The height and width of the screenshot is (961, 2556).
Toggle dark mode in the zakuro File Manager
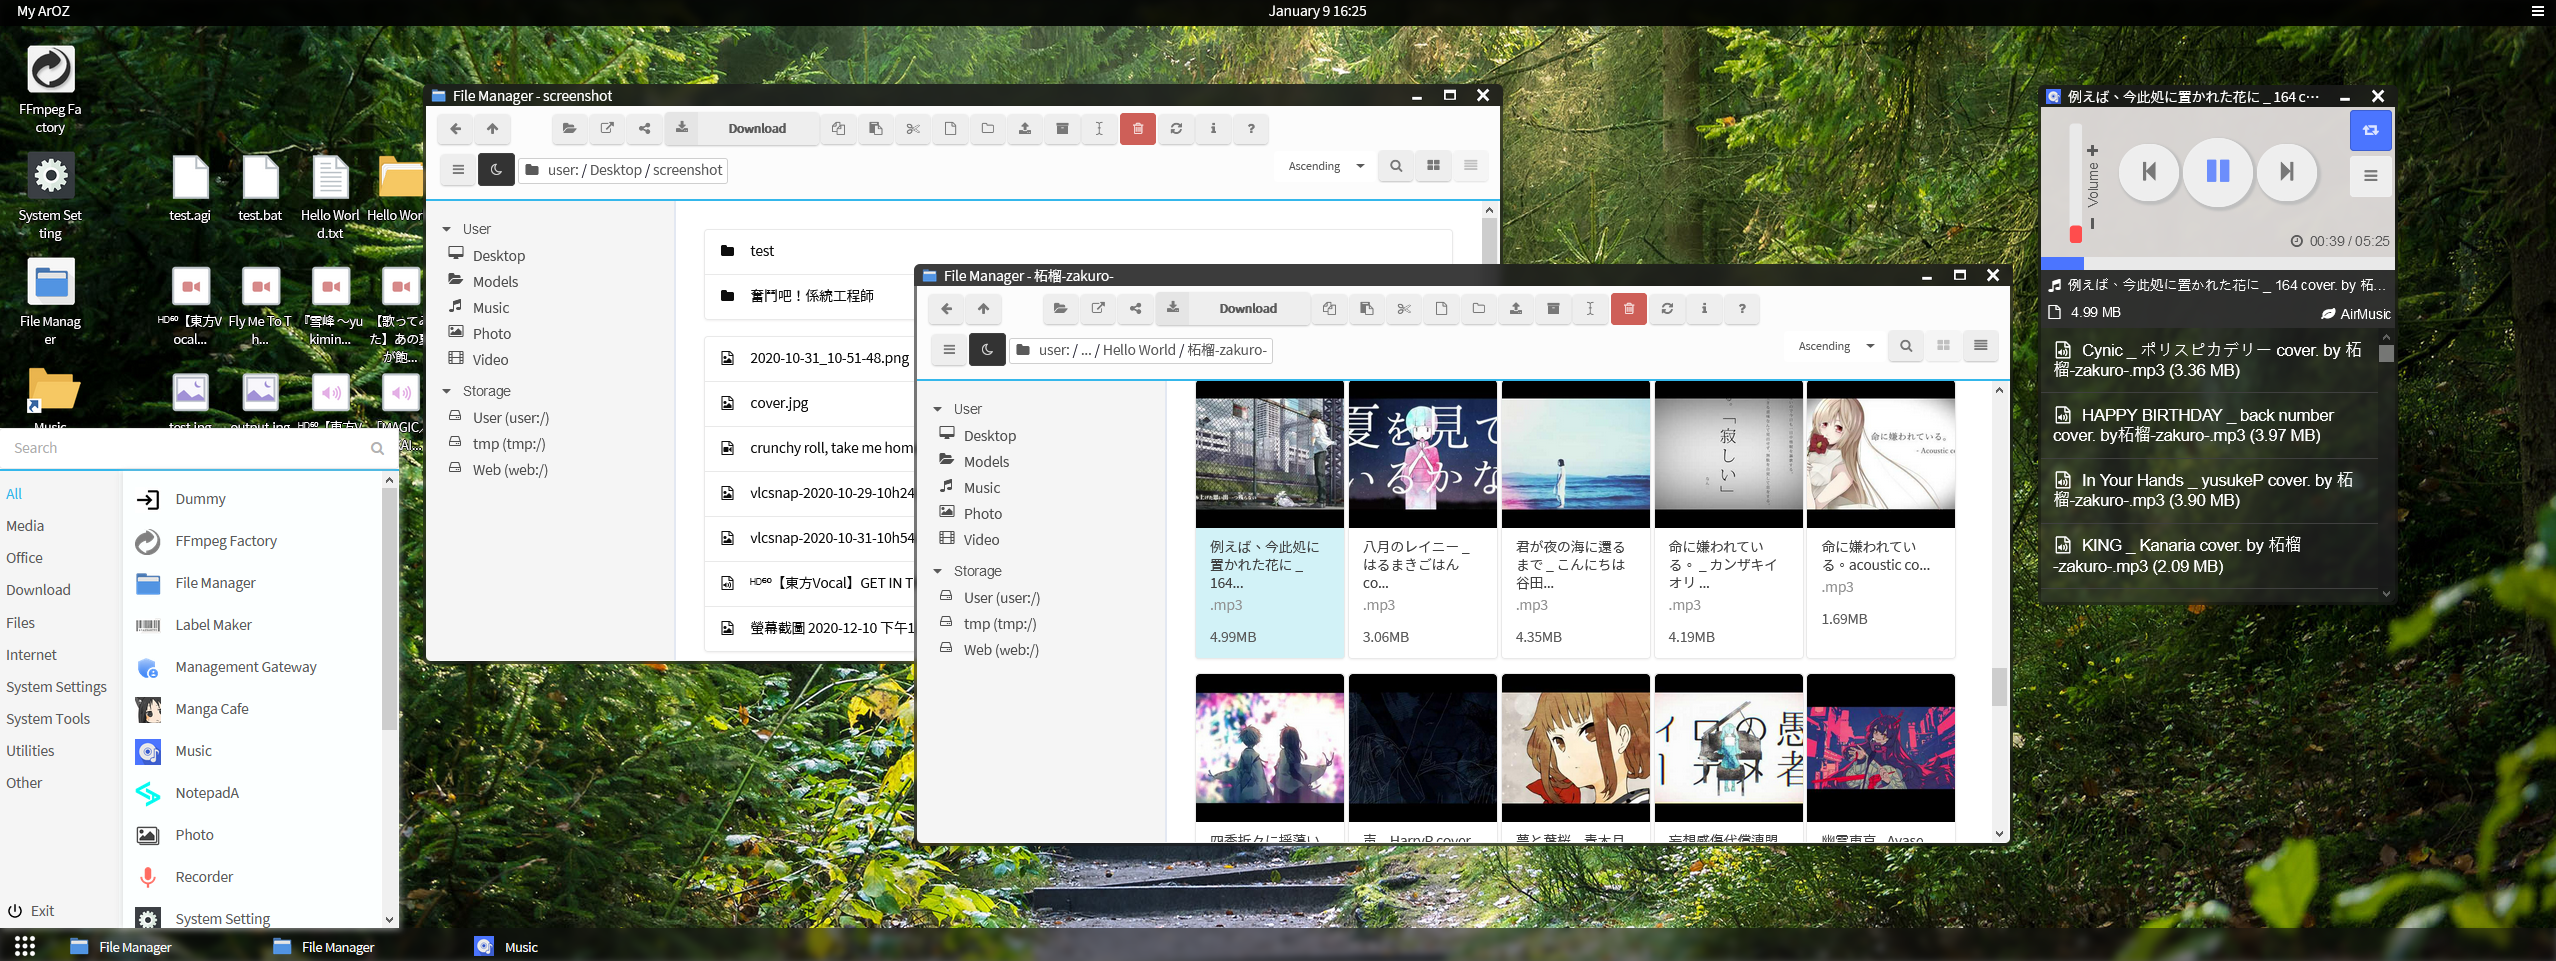click(987, 350)
